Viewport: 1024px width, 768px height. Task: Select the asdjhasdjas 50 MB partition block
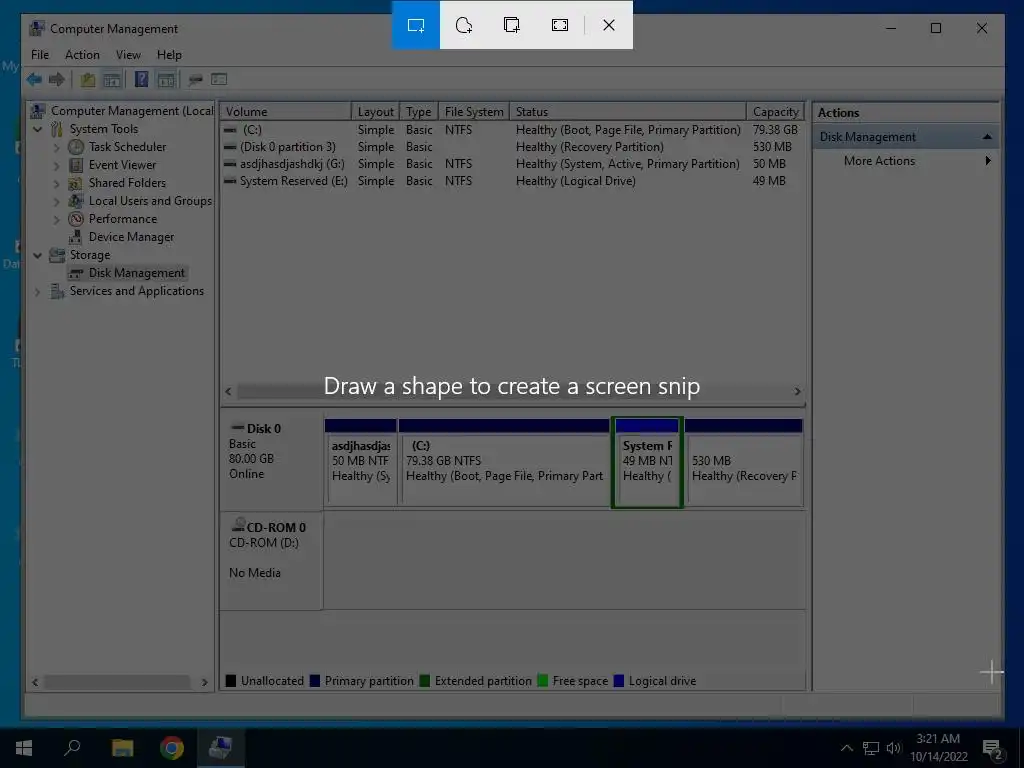point(360,463)
